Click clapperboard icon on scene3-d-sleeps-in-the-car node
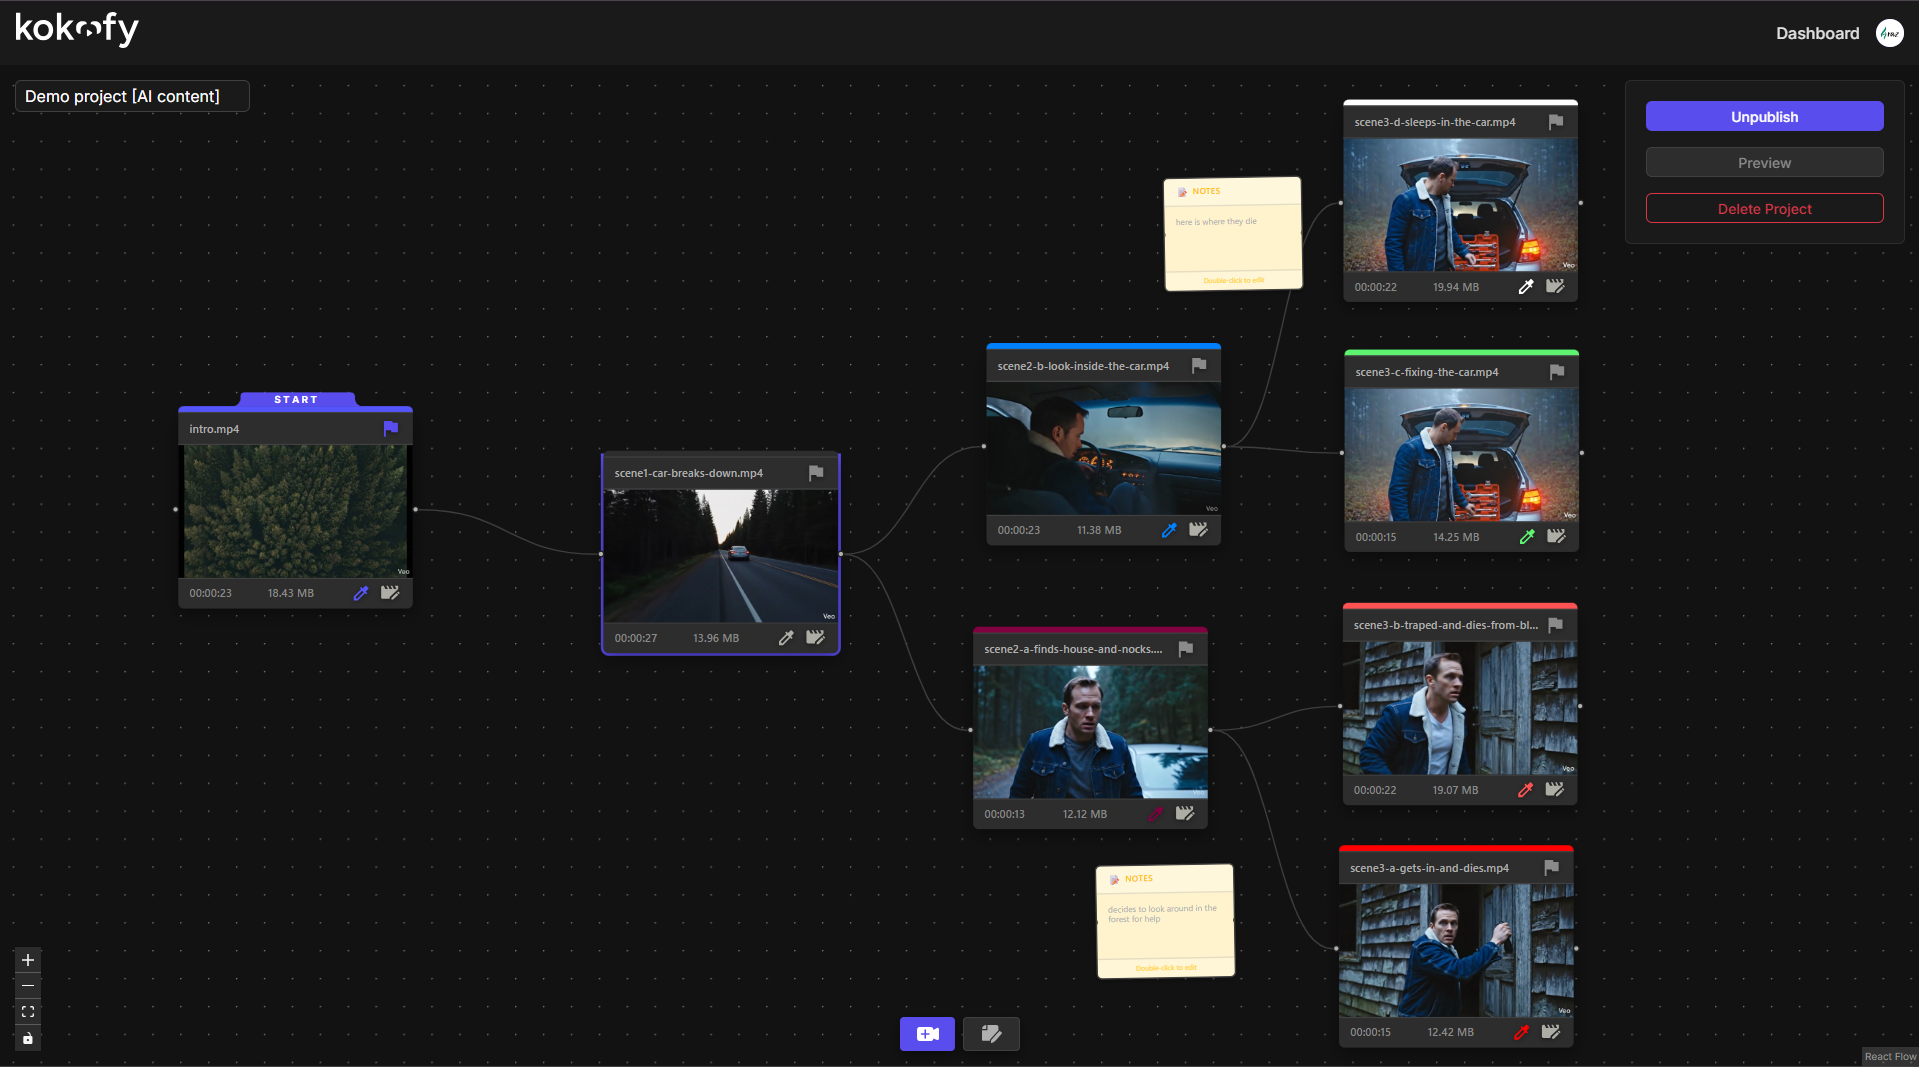 (1555, 287)
